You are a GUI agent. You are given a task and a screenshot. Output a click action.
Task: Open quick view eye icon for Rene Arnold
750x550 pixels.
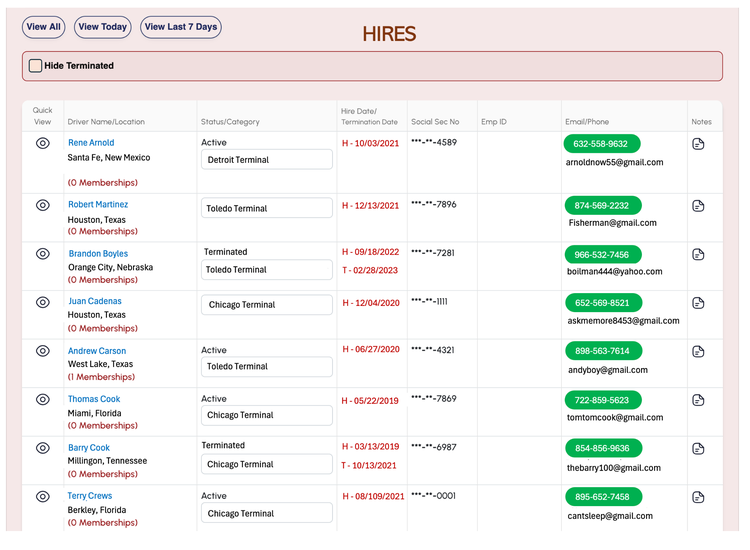pos(43,143)
